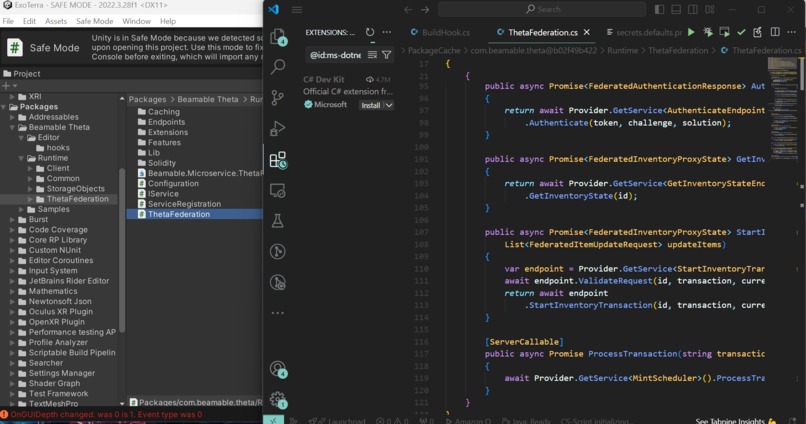Customize layout from the title bar
The image size is (806, 424).
[x=710, y=9]
